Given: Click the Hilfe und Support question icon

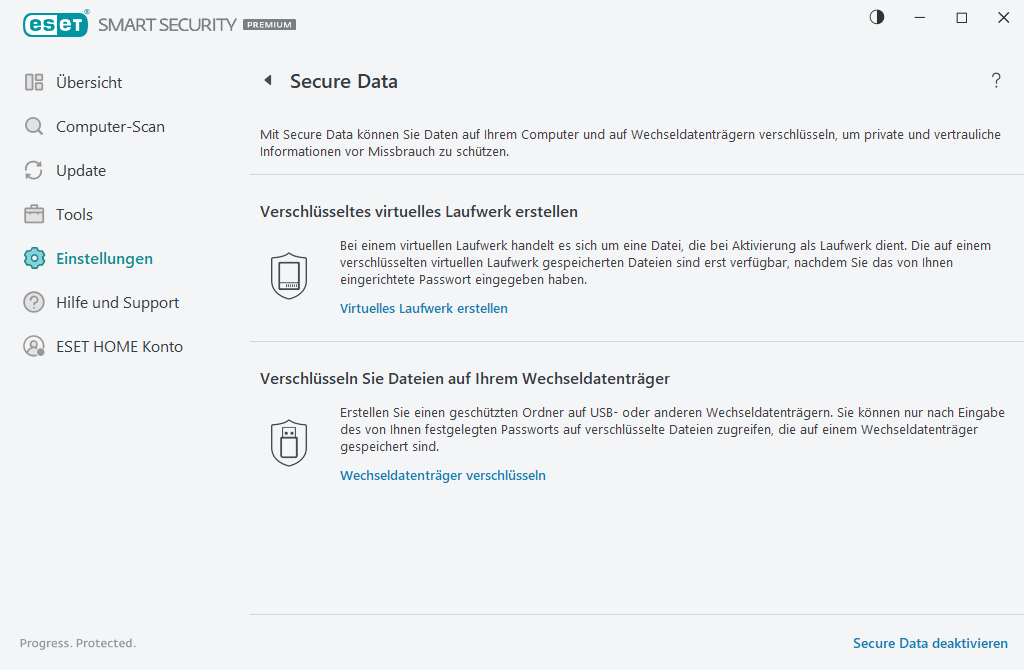Looking at the screenshot, I should click(x=33, y=302).
